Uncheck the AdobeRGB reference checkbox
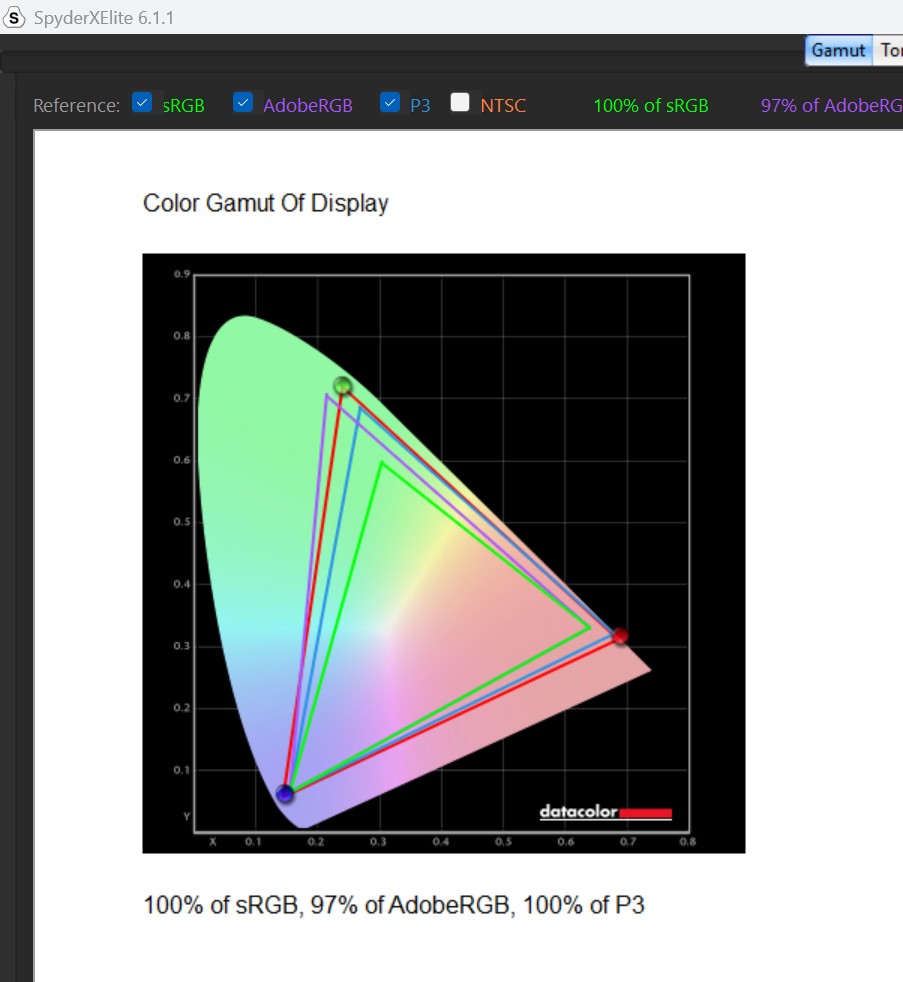The width and height of the screenshot is (903, 982). click(243, 103)
